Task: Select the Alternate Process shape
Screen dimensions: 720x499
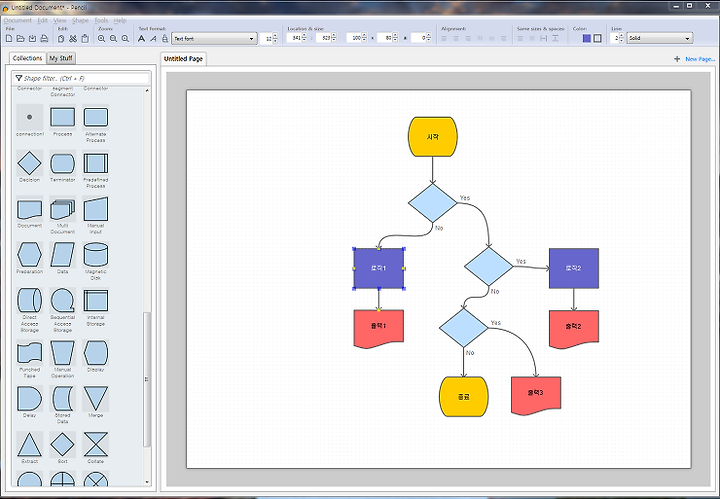Action: click(x=96, y=118)
